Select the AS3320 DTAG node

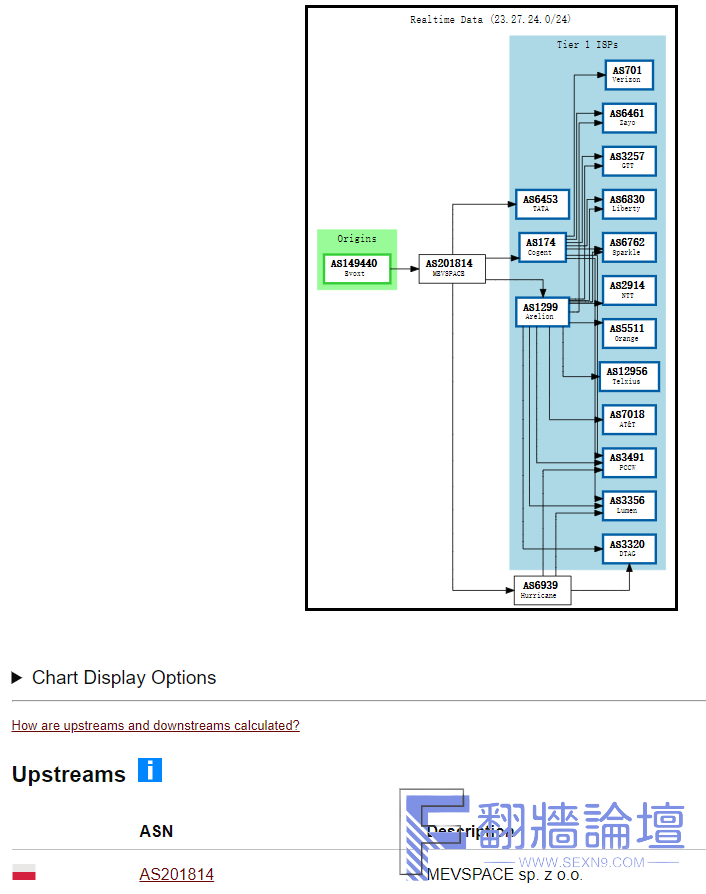tap(629, 548)
